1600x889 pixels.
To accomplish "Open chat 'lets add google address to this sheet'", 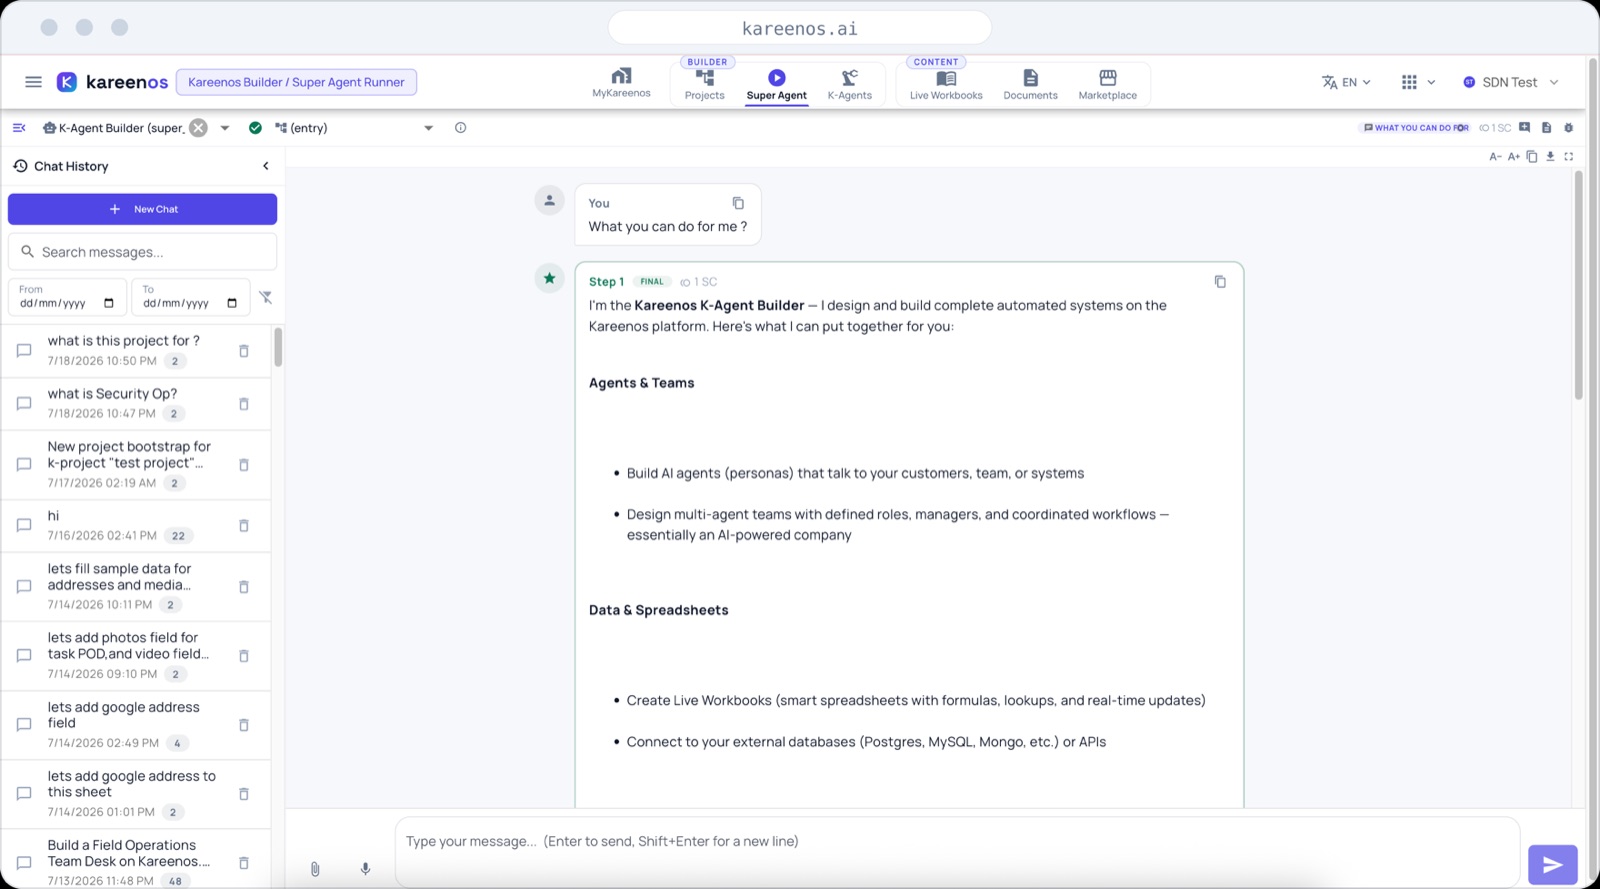I will click(135, 794).
